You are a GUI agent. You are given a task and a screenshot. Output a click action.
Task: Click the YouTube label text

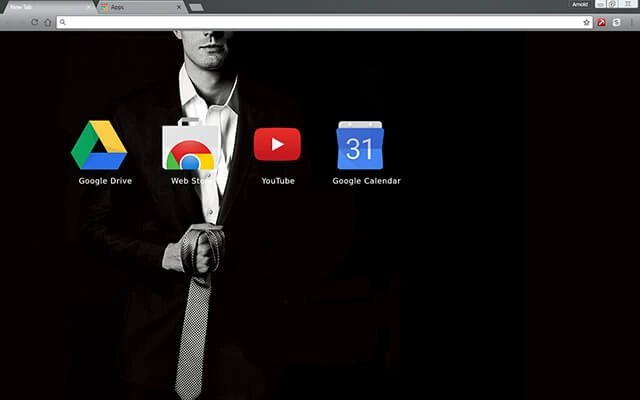[278, 181]
